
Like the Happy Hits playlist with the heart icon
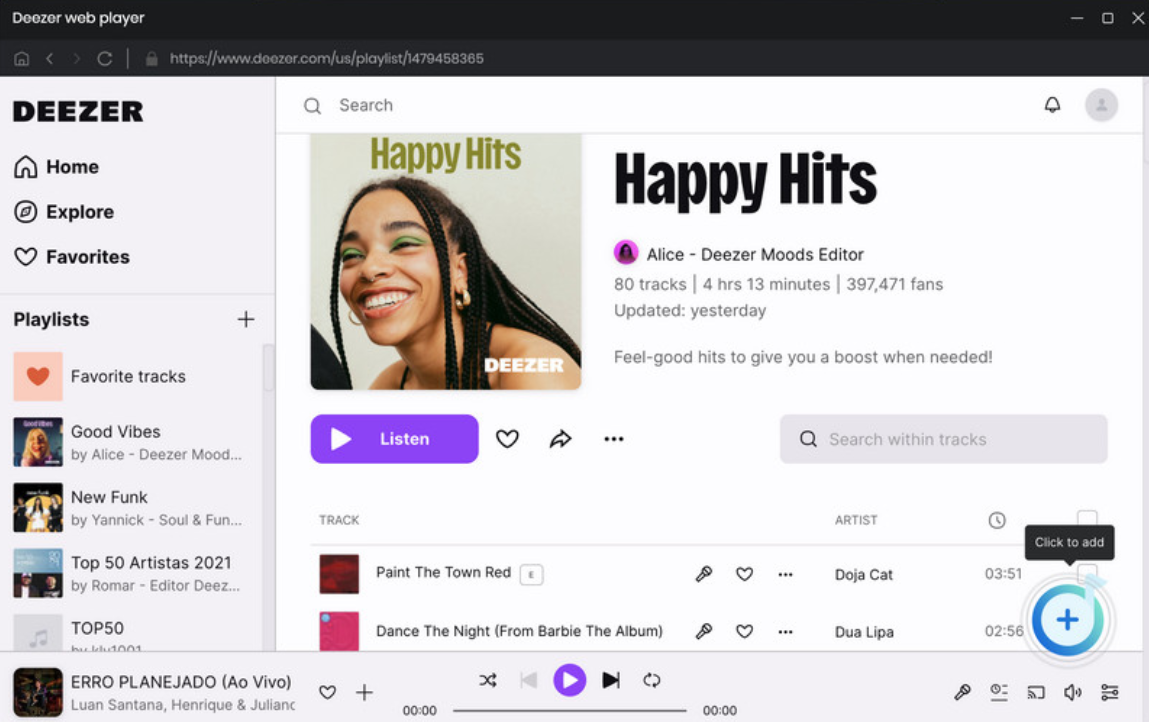pos(507,439)
